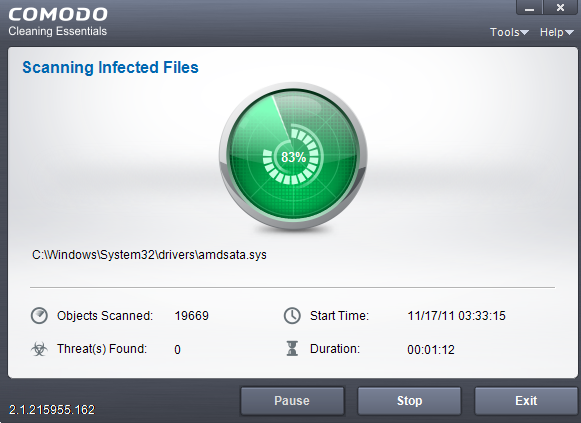
Task: Open the Tools dropdown menu
Action: pos(509,32)
